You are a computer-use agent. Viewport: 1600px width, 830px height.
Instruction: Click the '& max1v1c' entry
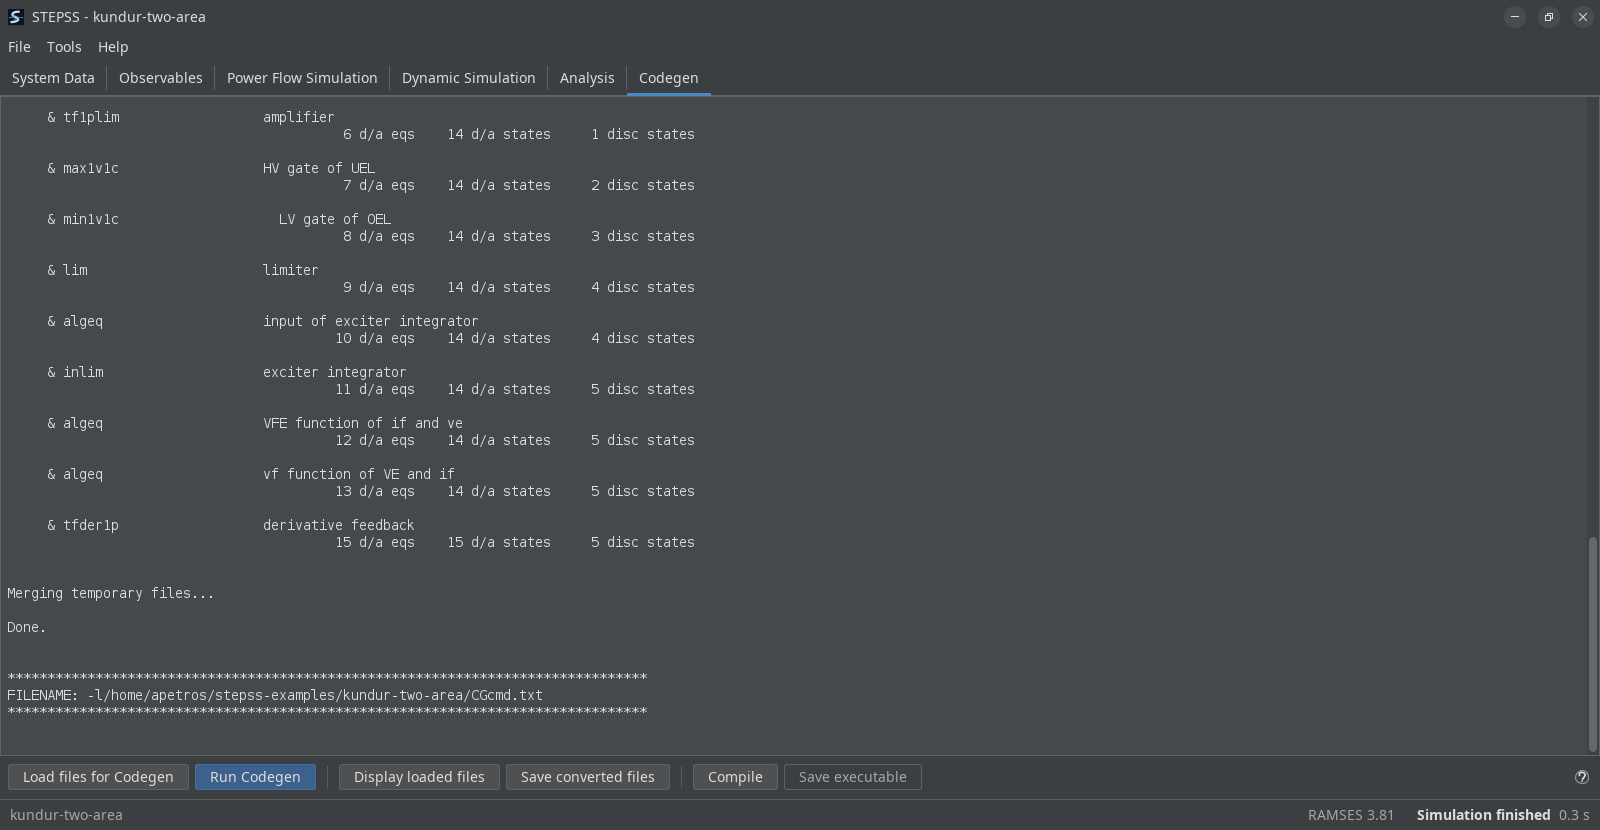83,168
